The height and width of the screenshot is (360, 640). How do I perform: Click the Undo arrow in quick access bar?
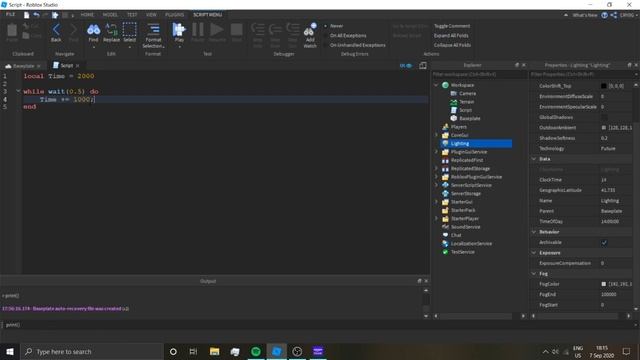pyautogui.click(x=36, y=15)
